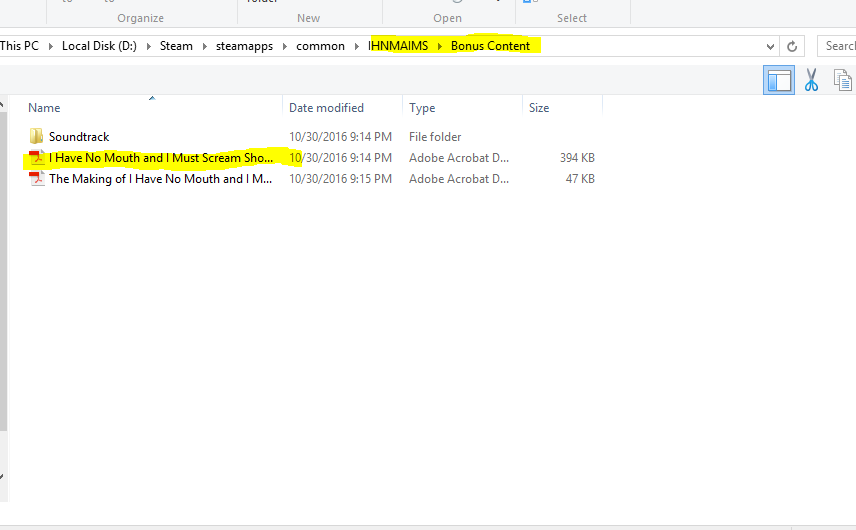Screen dimensions: 856x530
Task: Click Soundtrack's 10/30/2016 9:14 PM date
Action: [x=340, y=136]
